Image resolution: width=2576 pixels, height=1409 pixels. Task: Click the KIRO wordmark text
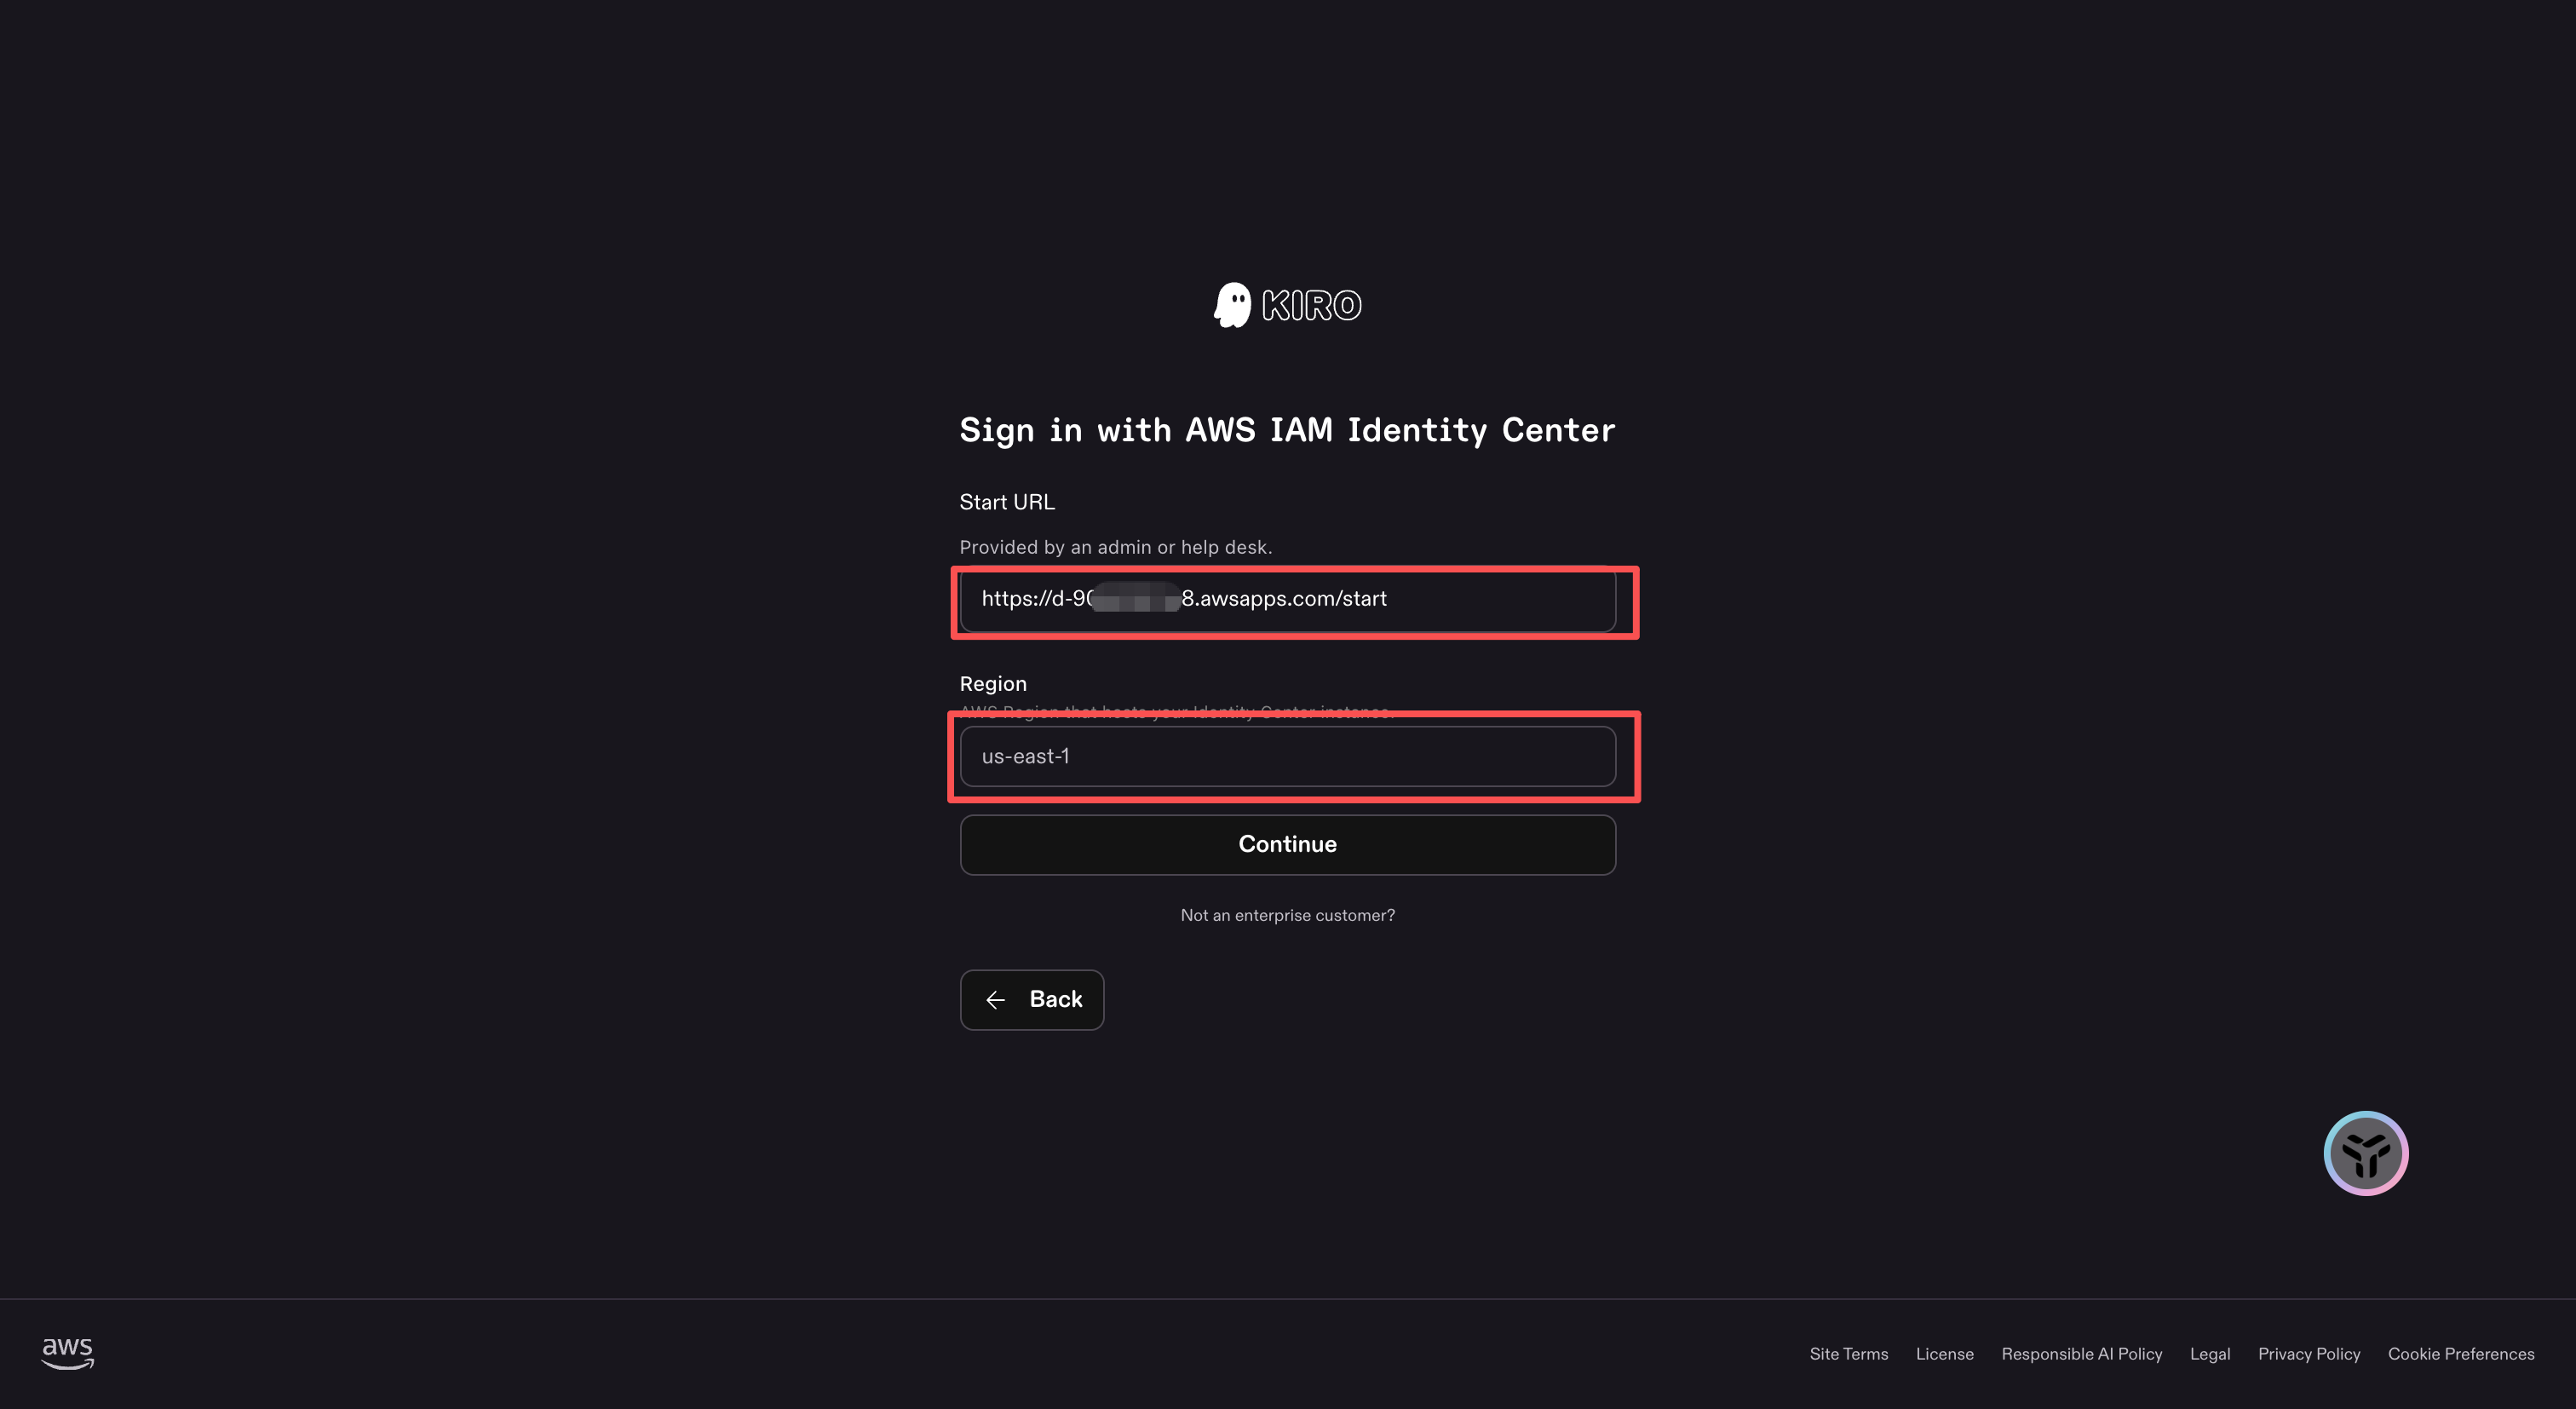click(x=1311, y=306)
